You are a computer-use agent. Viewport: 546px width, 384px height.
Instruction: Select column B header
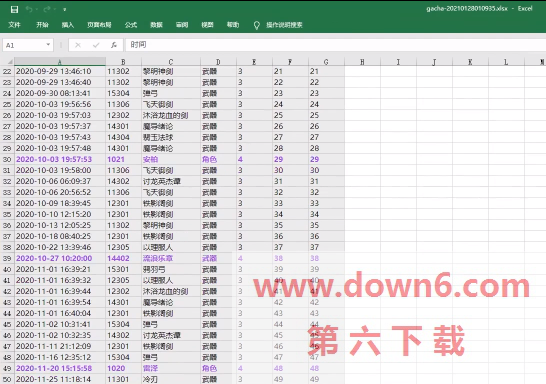123,62
